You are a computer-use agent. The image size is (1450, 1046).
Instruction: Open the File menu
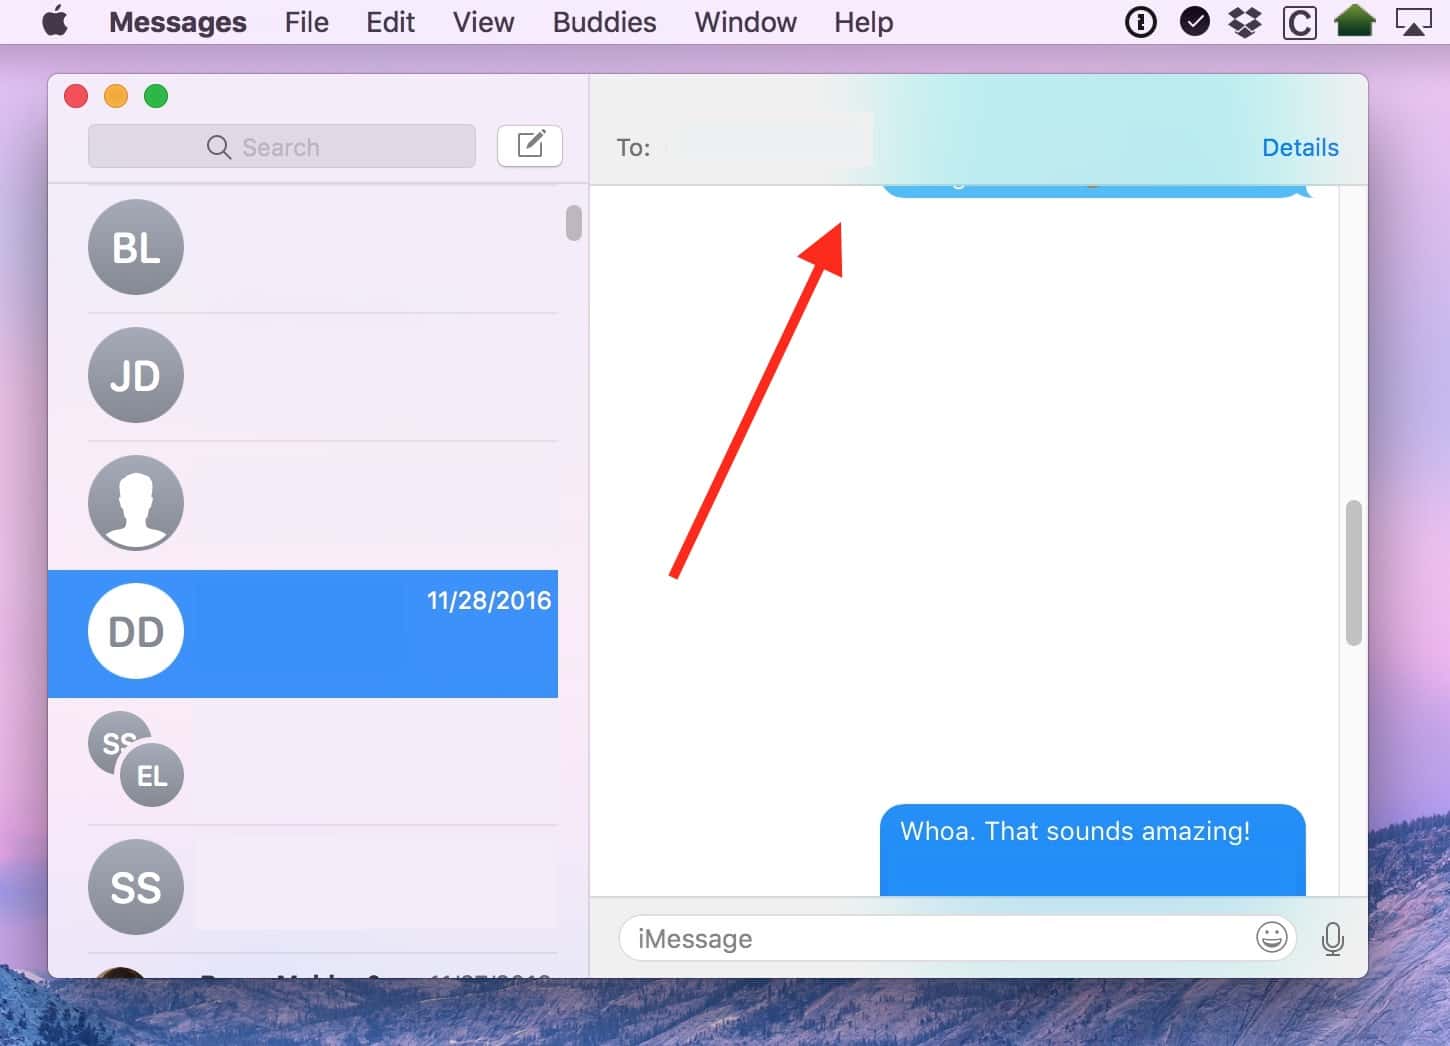306,22
